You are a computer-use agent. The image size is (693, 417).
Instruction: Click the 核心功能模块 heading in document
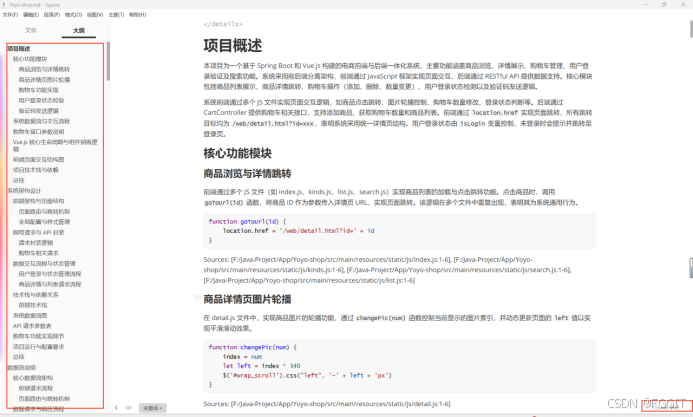coord(237,153)
